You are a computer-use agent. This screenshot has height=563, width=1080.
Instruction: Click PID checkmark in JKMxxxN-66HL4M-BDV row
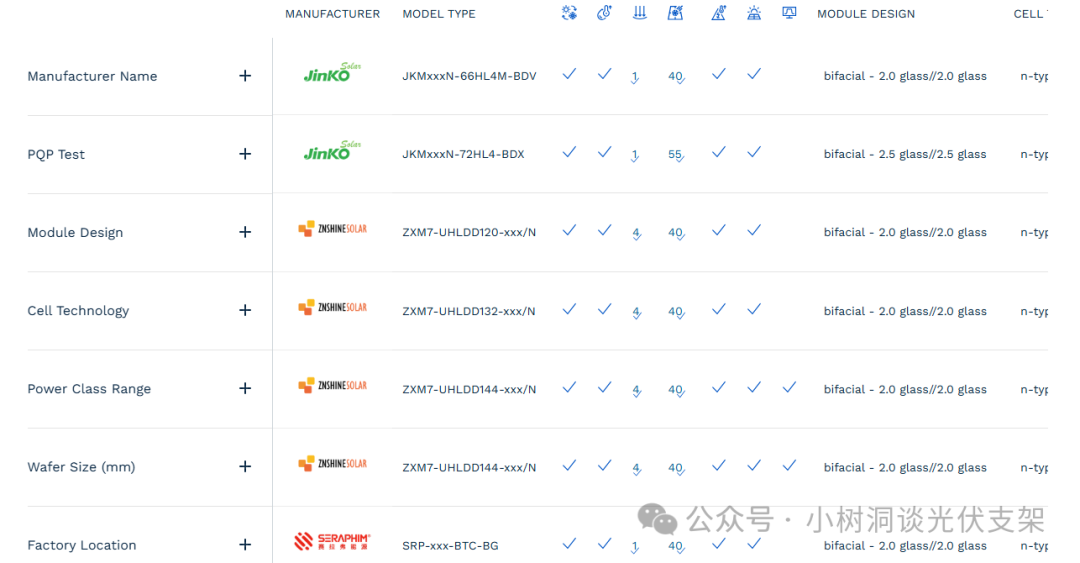718,74
